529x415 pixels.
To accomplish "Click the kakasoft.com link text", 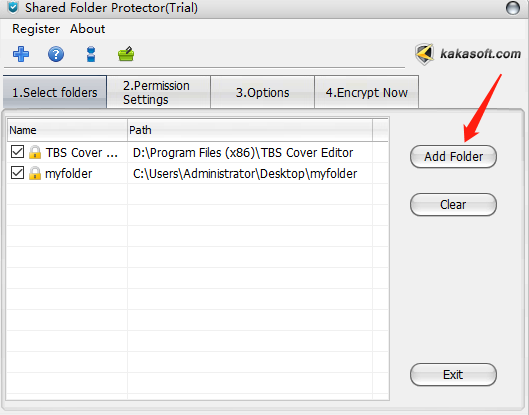I will [480, 54].
